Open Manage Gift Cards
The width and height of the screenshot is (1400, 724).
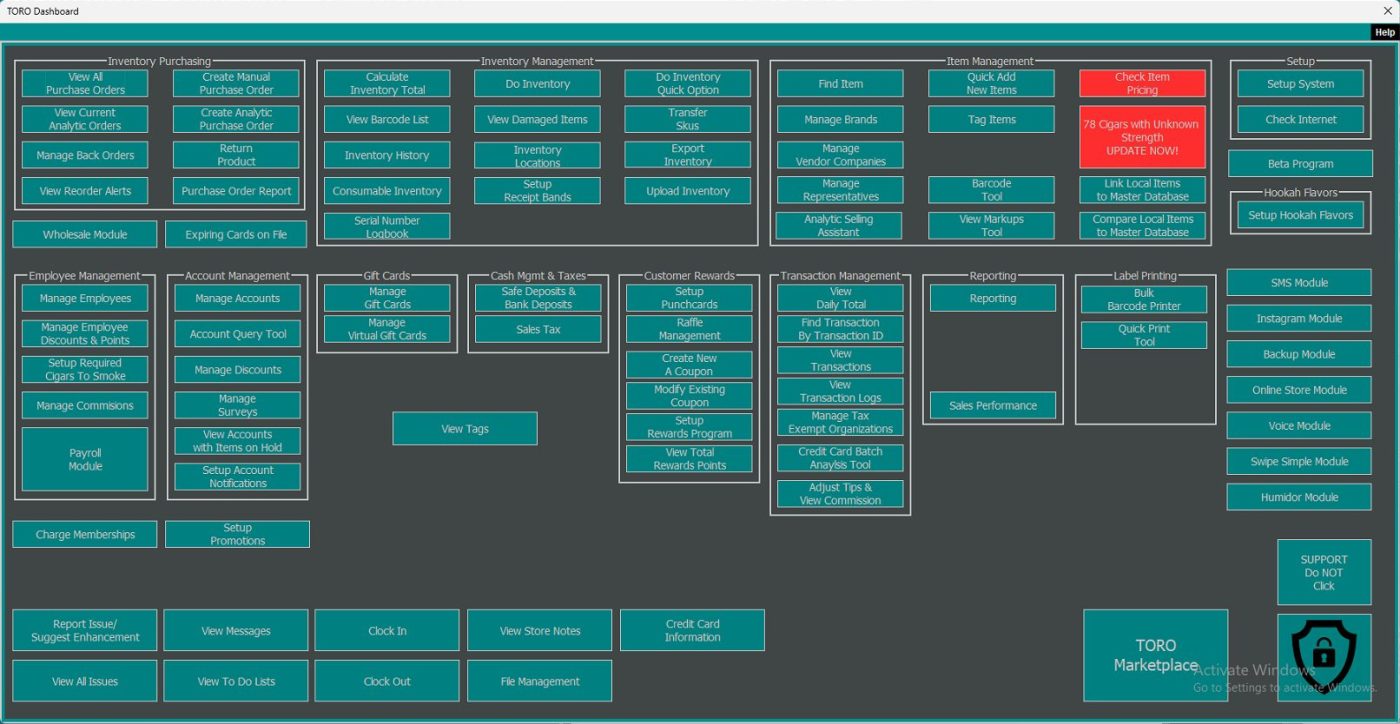[387, 298]
